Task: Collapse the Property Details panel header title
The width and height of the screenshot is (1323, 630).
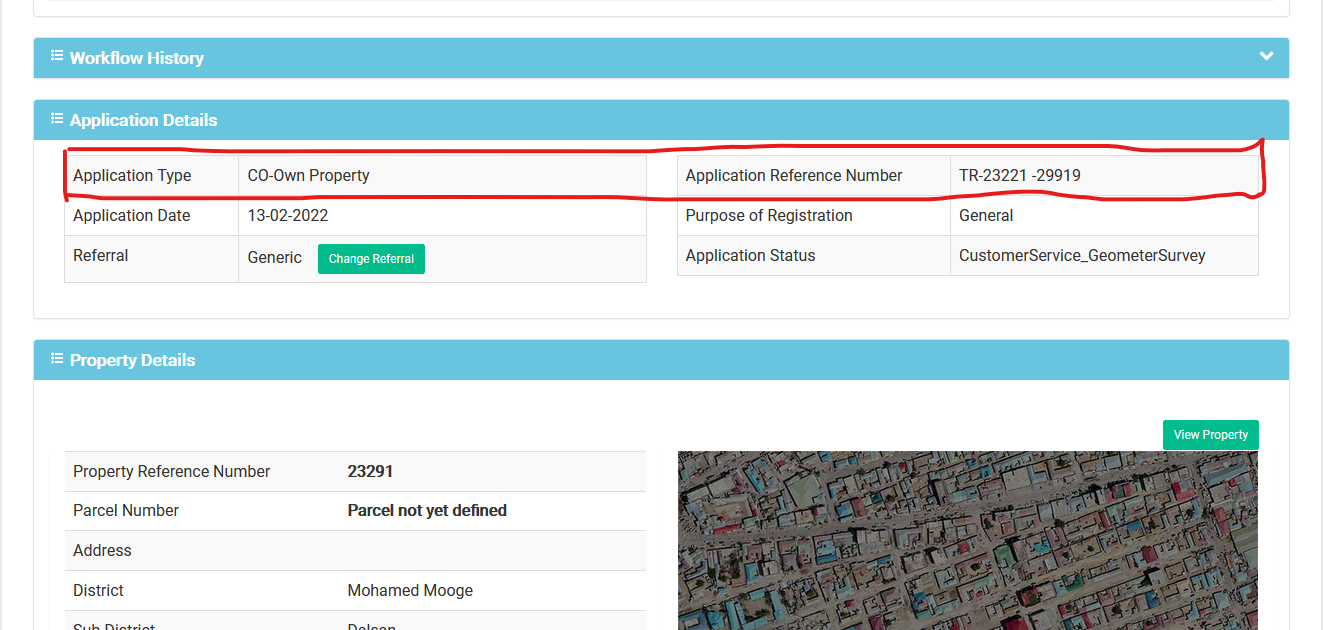Action: tap(132, 360)
